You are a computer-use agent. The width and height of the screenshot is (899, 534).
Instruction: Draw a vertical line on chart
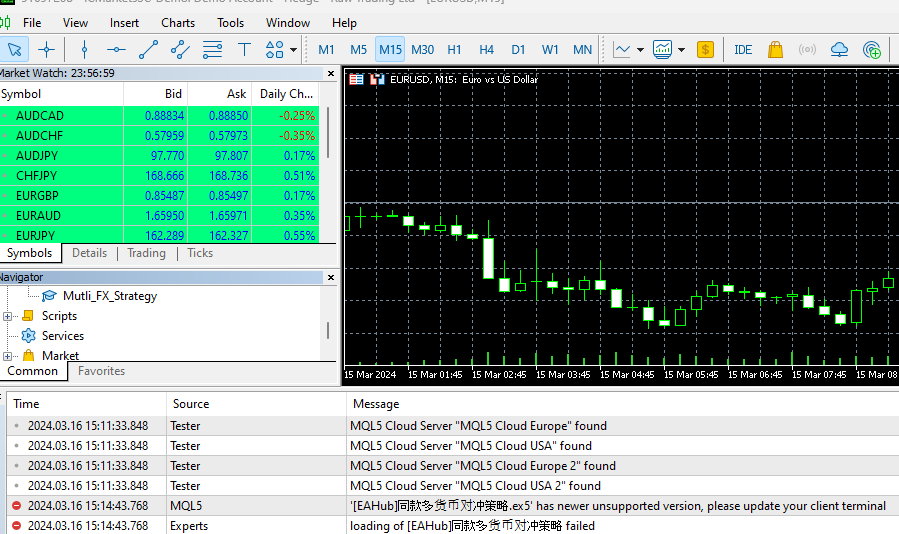[x=84, y=50]
